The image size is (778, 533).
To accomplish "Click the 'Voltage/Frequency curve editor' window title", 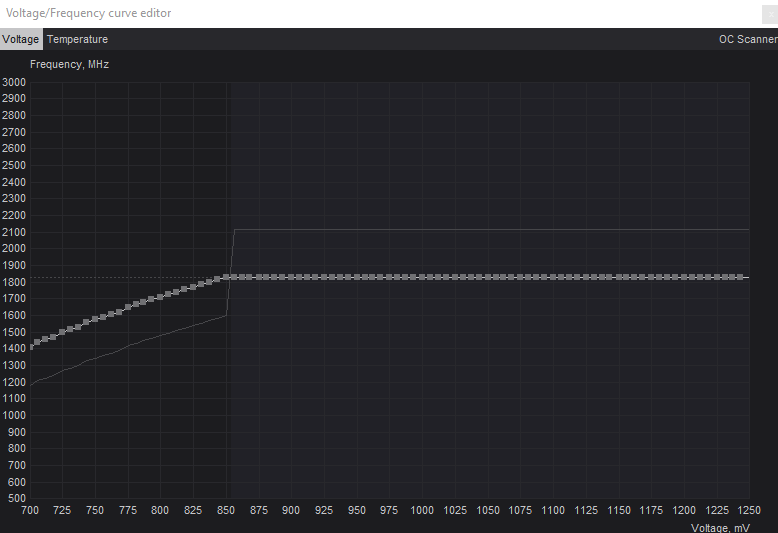I will [x=88, y=13].
